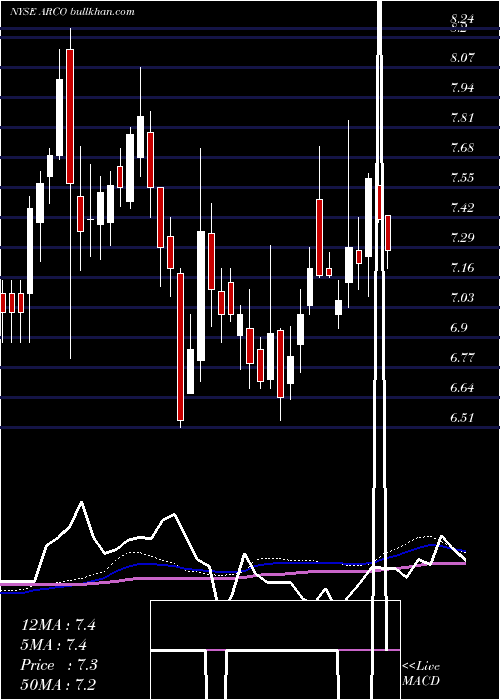Click the 6.9 price axis label

click(x=459, y=328)
